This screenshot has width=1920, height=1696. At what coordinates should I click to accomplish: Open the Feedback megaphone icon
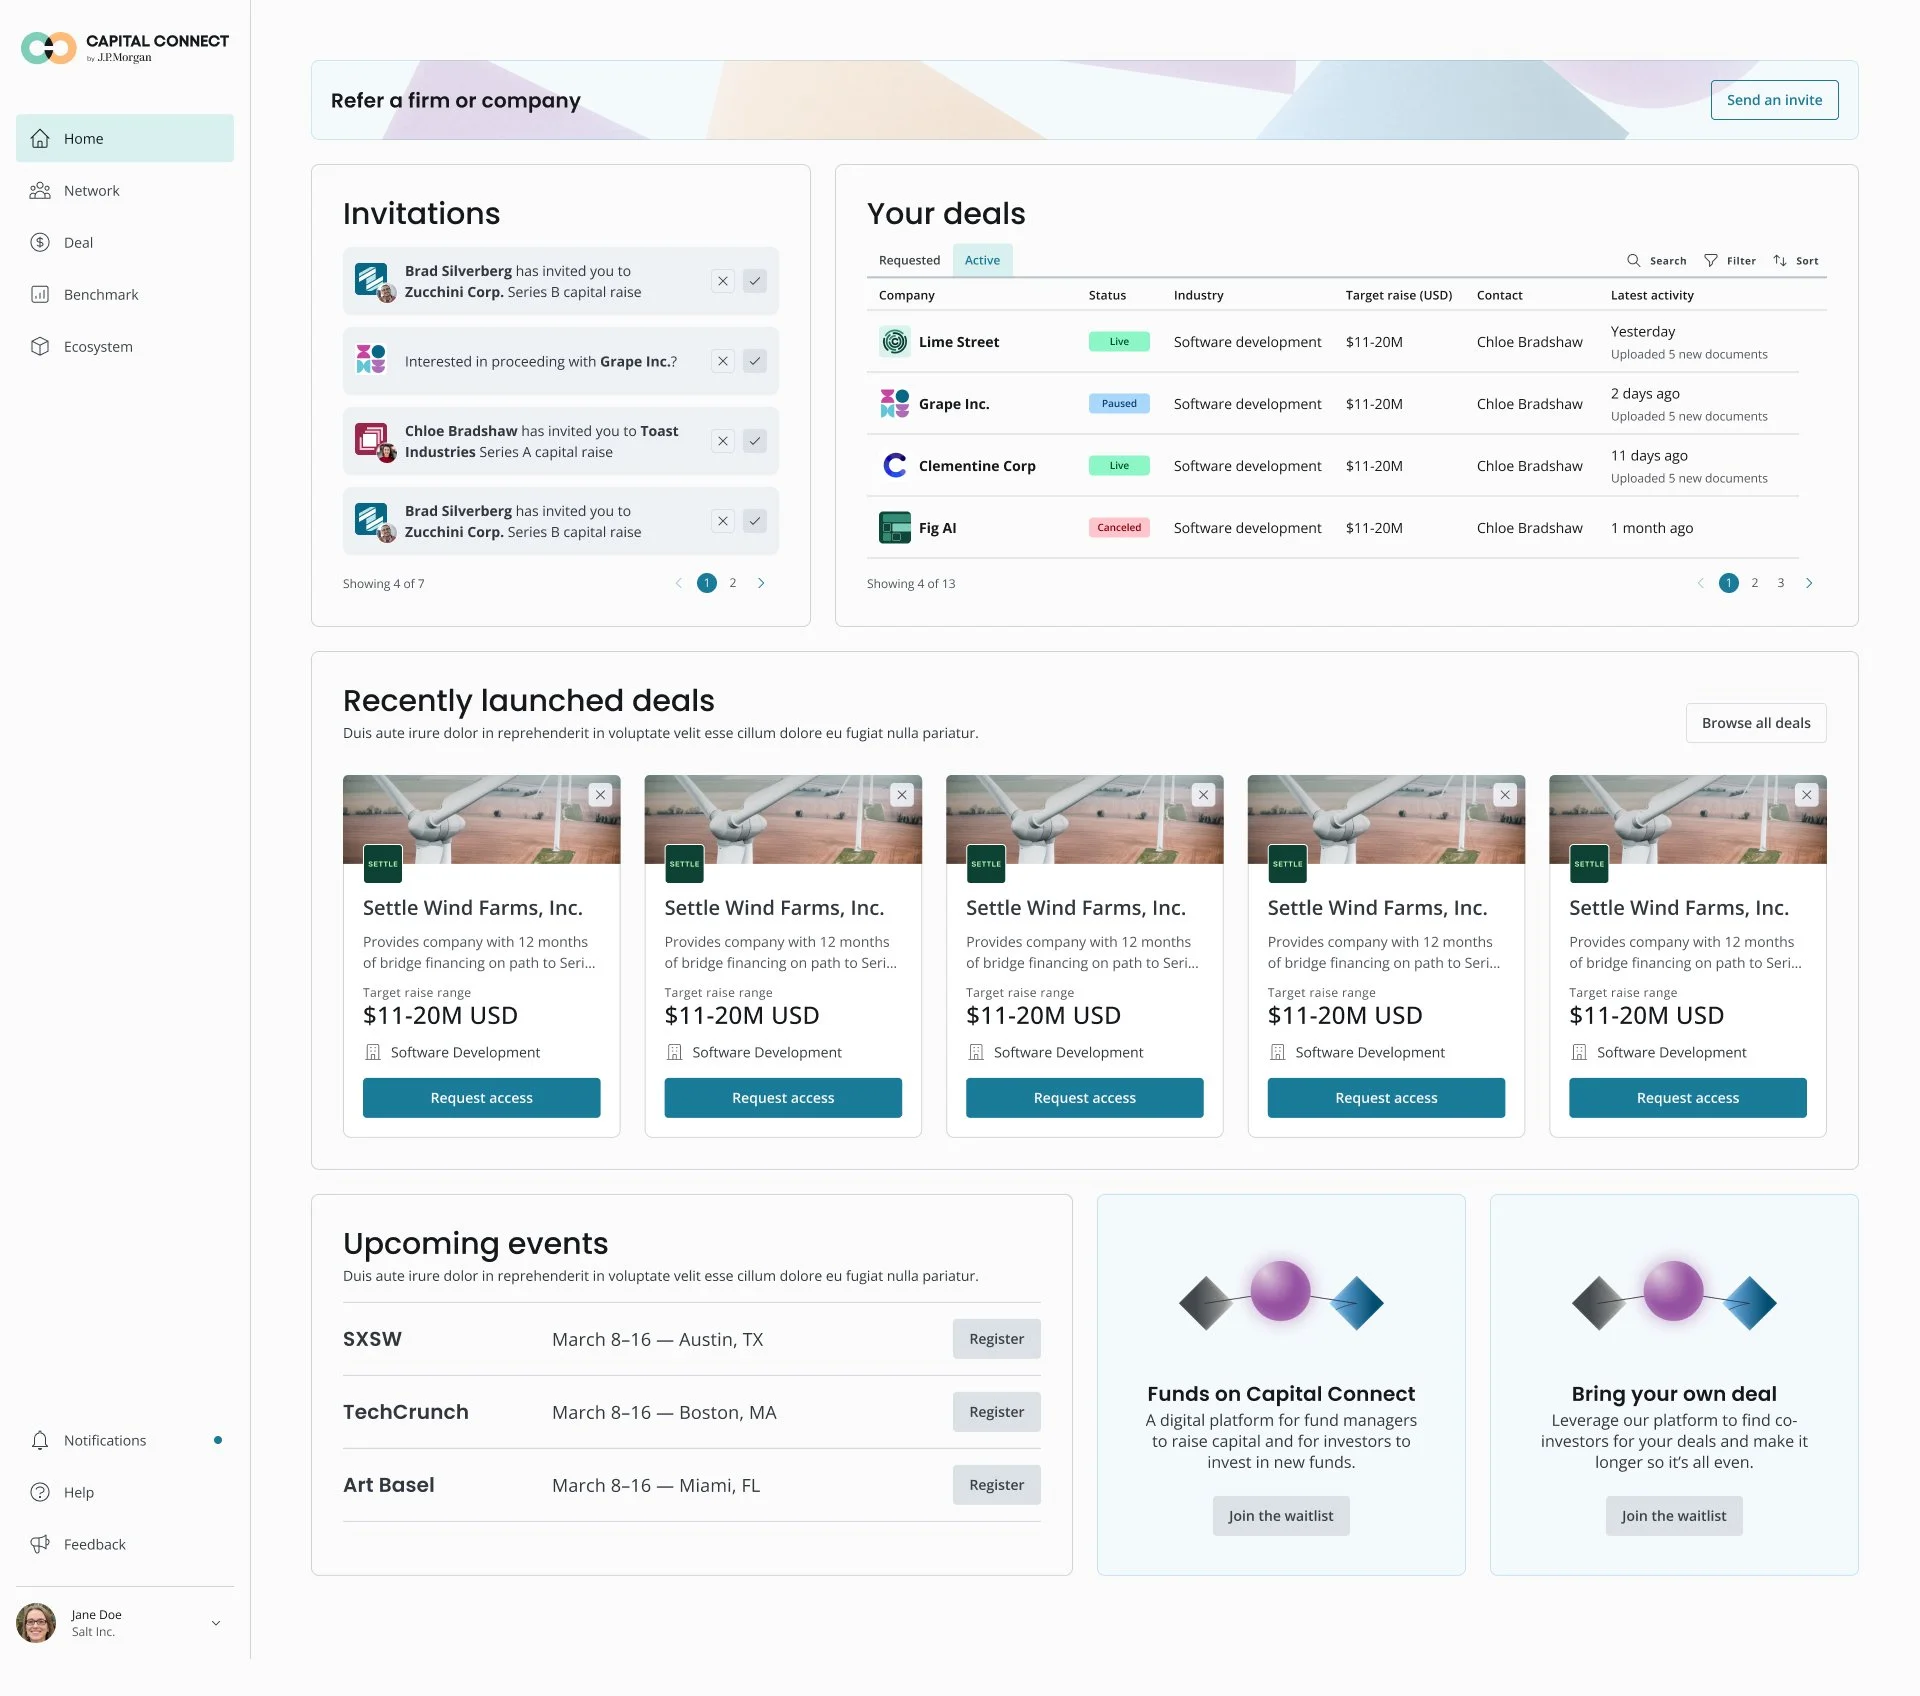tap(40, 1545)
